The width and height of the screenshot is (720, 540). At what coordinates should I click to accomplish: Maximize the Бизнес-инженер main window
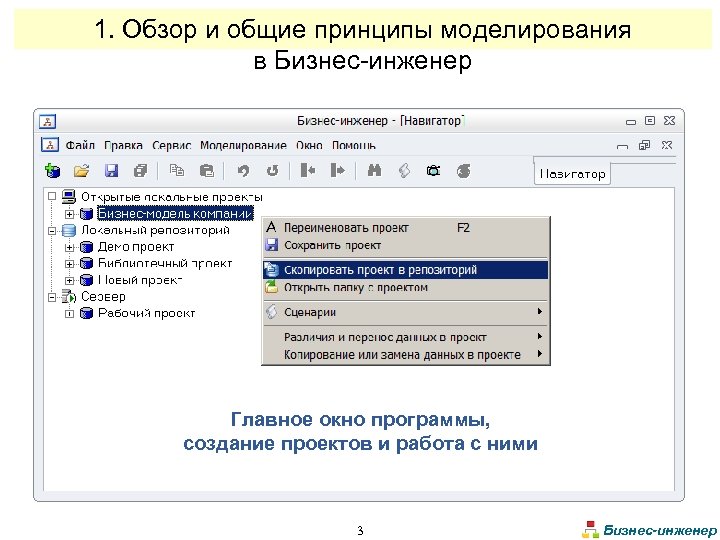[x=650, y=120]
